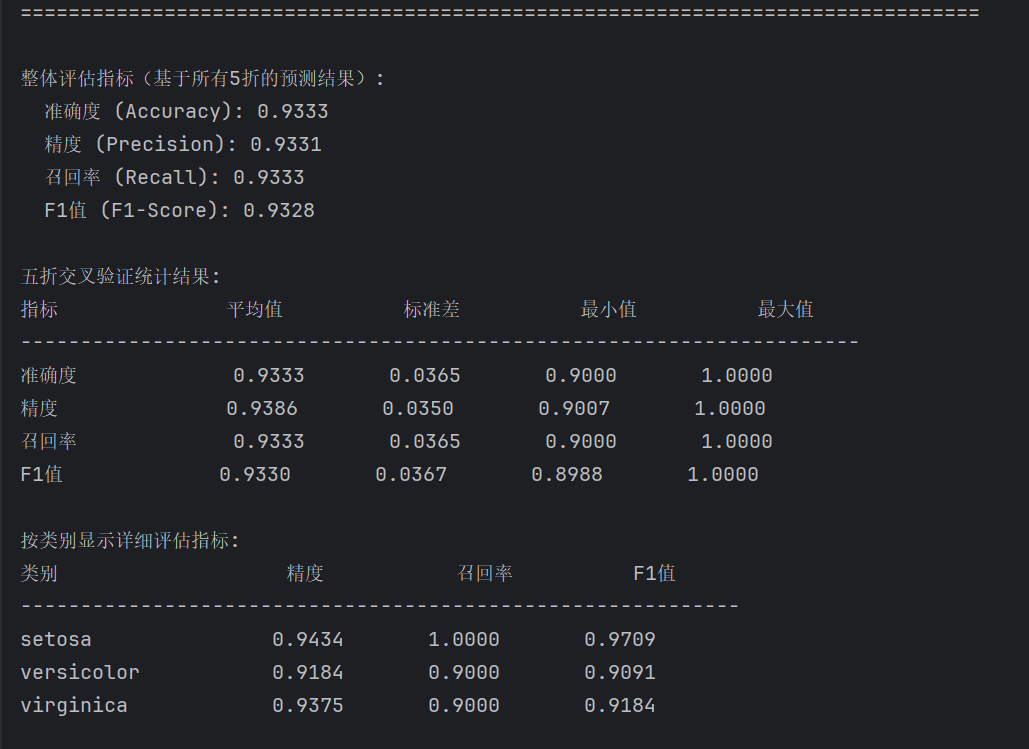Screen dimensions: 1029x749
Task: Click the F1值 standard deviation 0.0367
Action: coord(411,474)
